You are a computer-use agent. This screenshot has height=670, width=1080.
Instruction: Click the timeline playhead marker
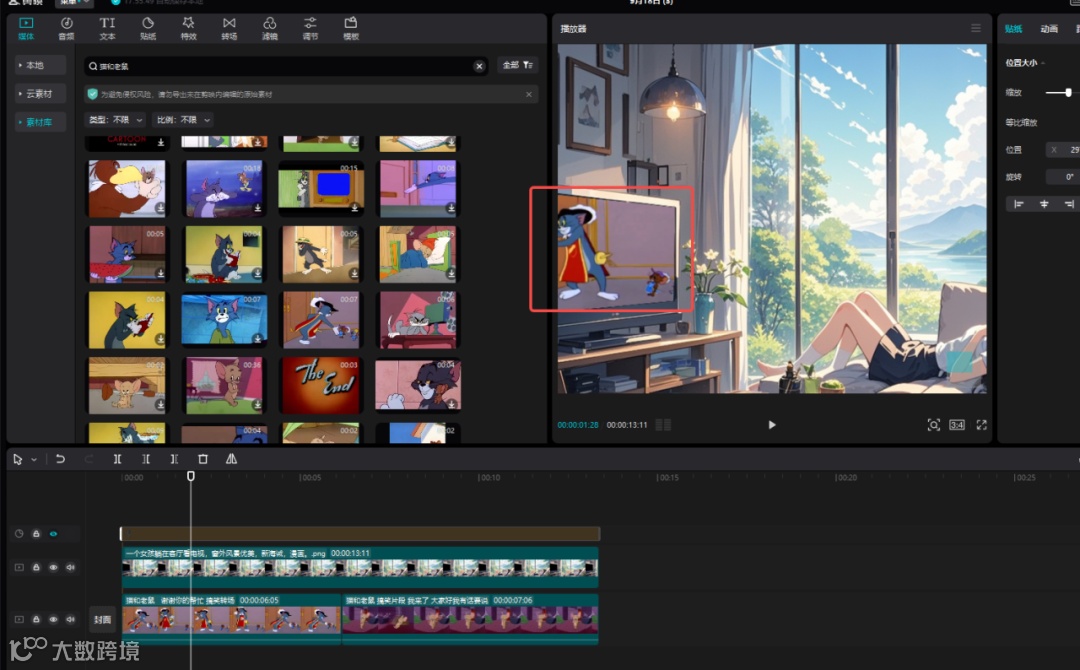tap(191, 476)
